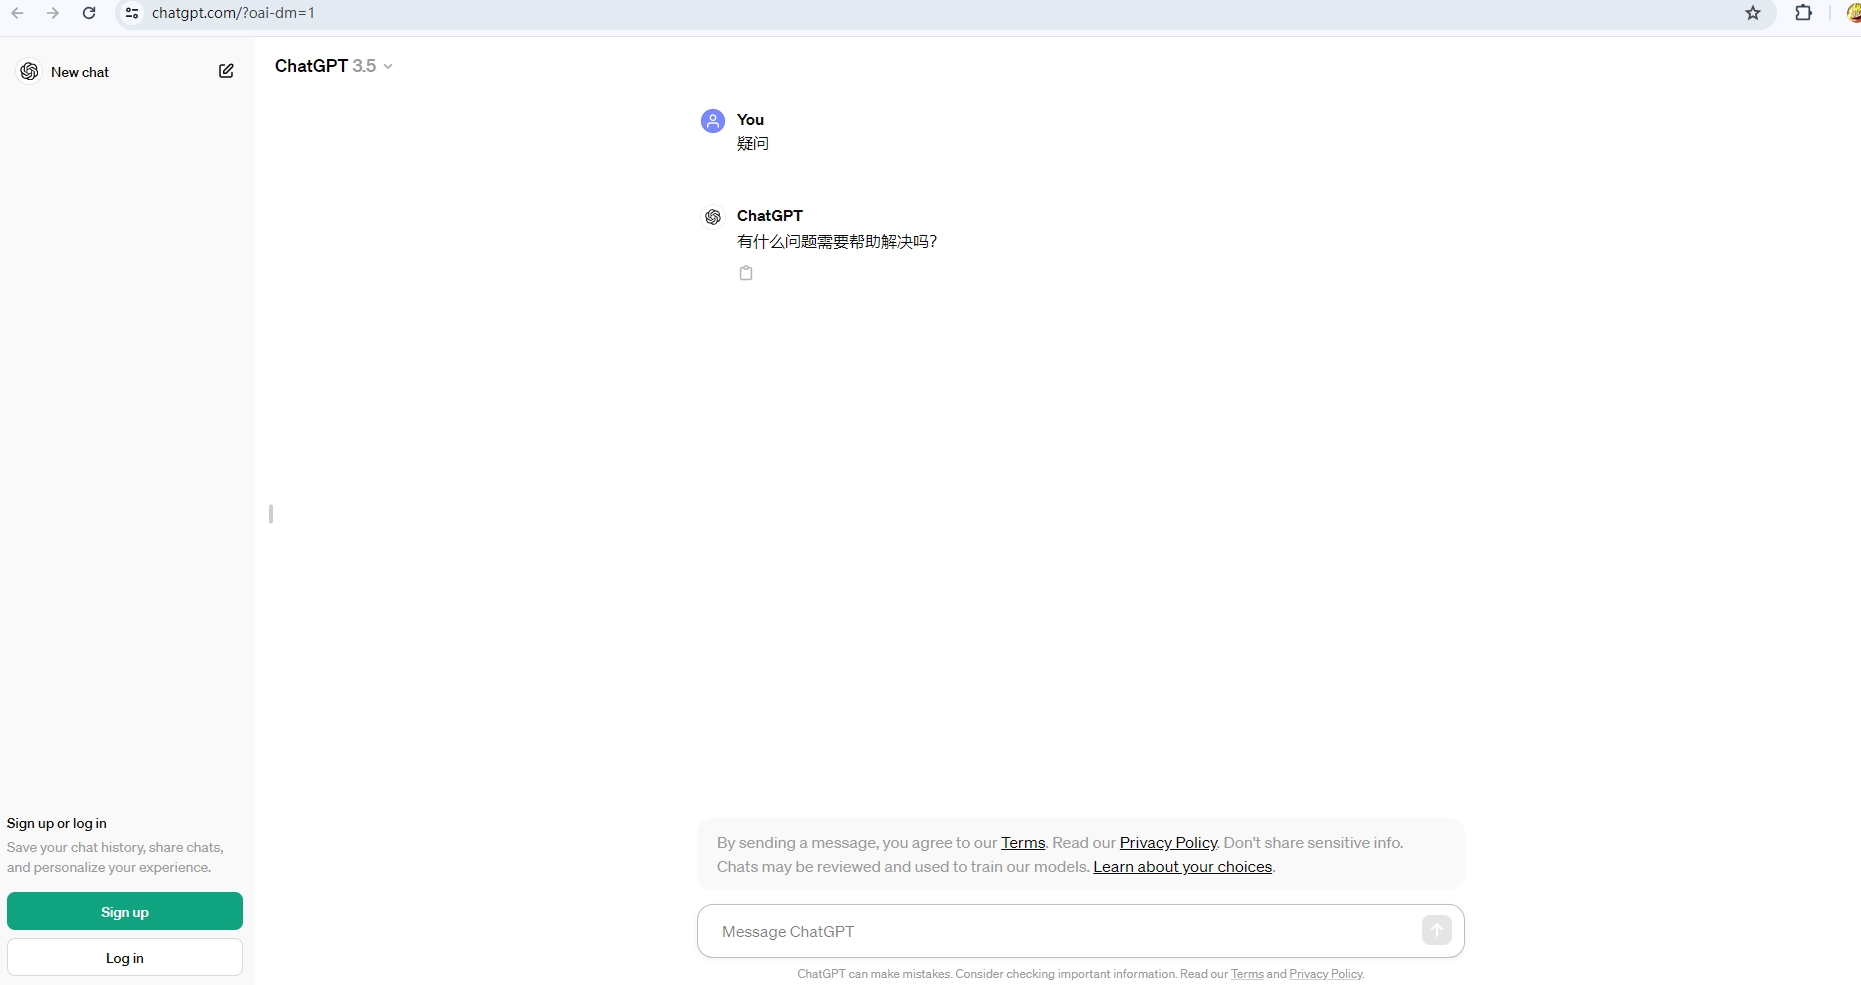The height and width of the screenshot is (985, 1861).
Task: Start a new chat with the compose icon
Action: tap(226, 71)
